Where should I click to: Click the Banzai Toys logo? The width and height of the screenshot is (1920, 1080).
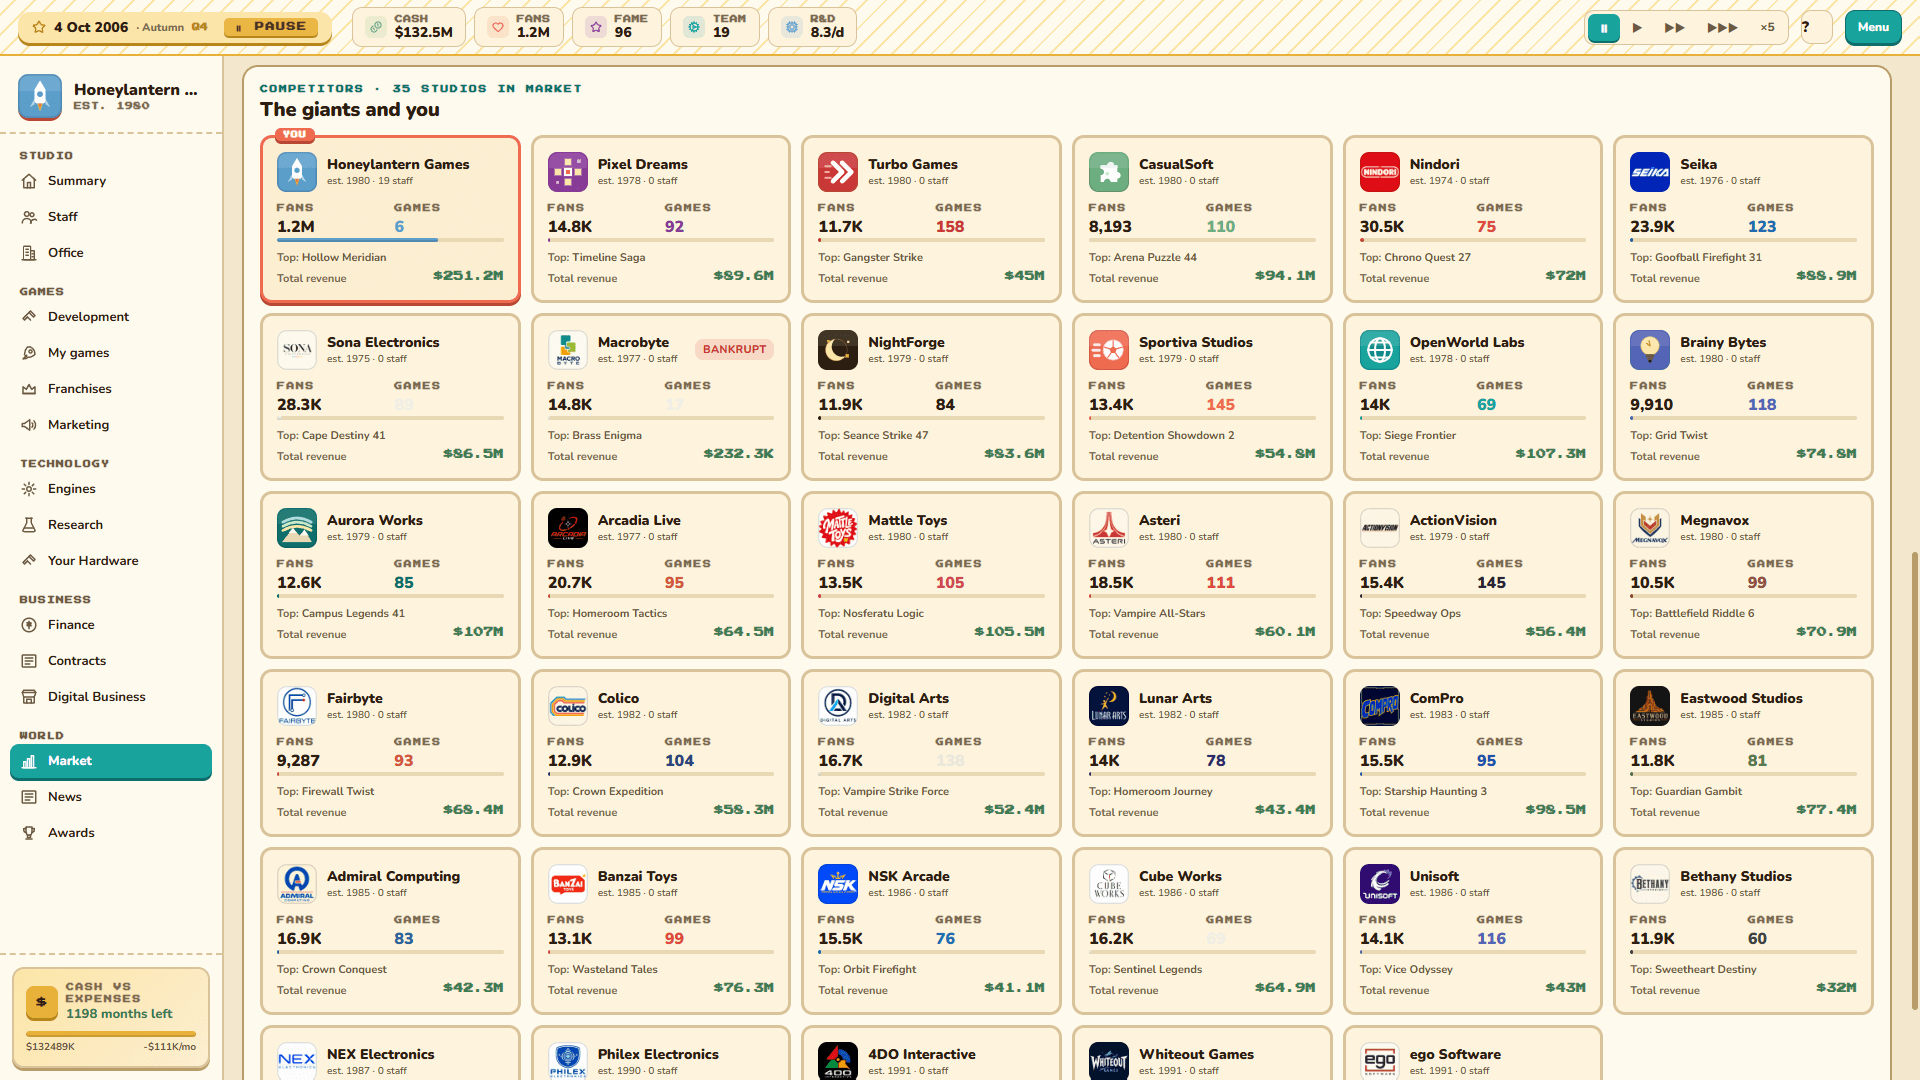pos(567,884)
